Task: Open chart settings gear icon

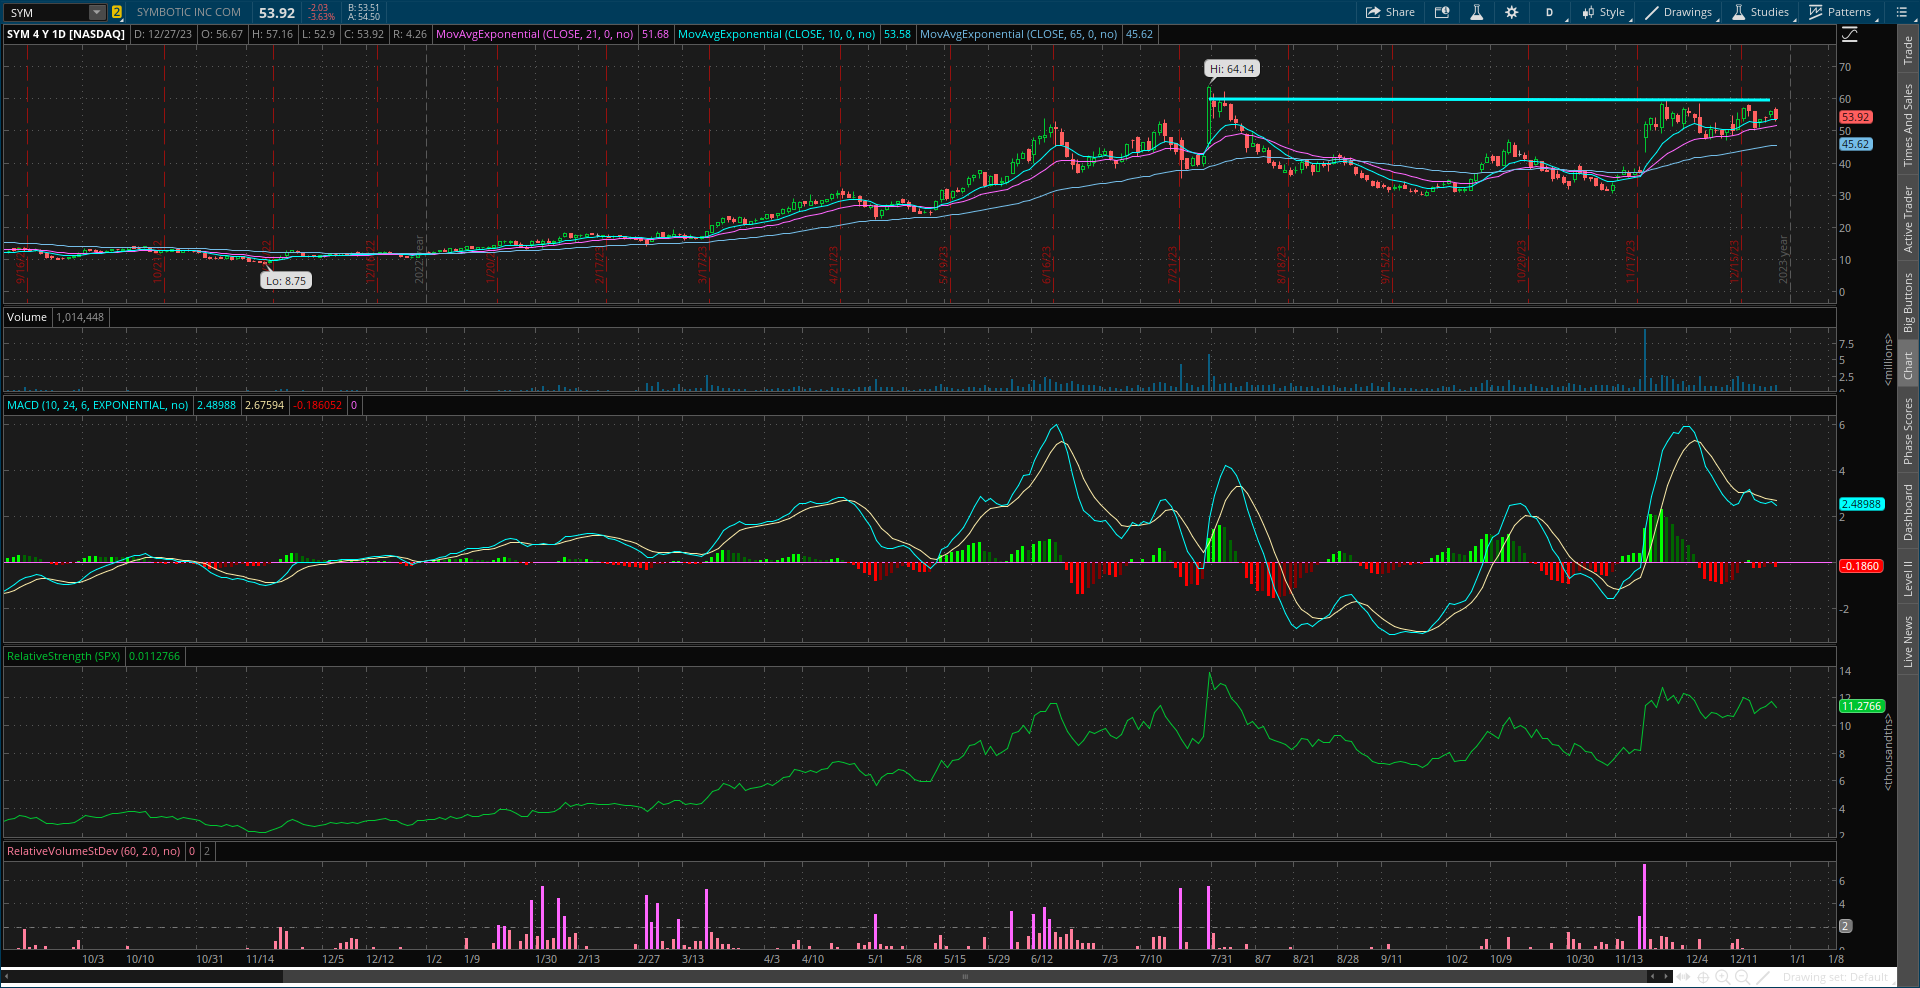Action: click(1511, 12)
